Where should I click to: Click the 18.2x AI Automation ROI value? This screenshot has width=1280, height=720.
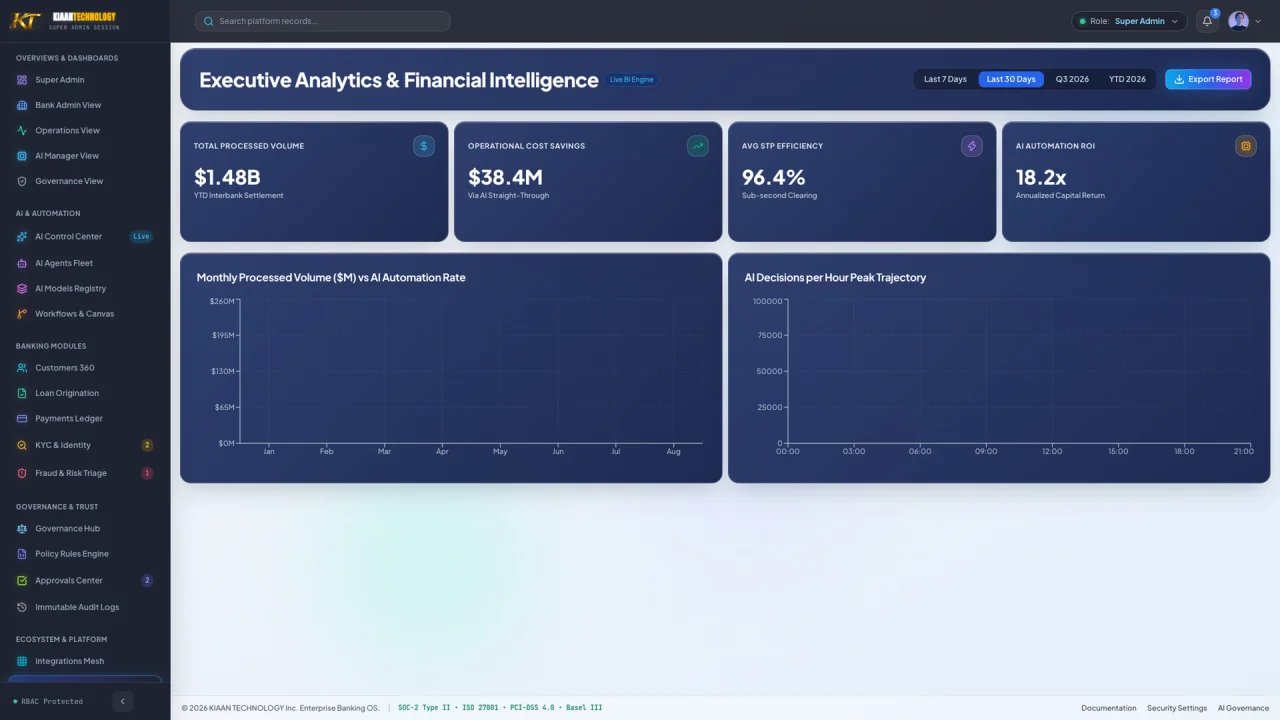point(1041,177)
